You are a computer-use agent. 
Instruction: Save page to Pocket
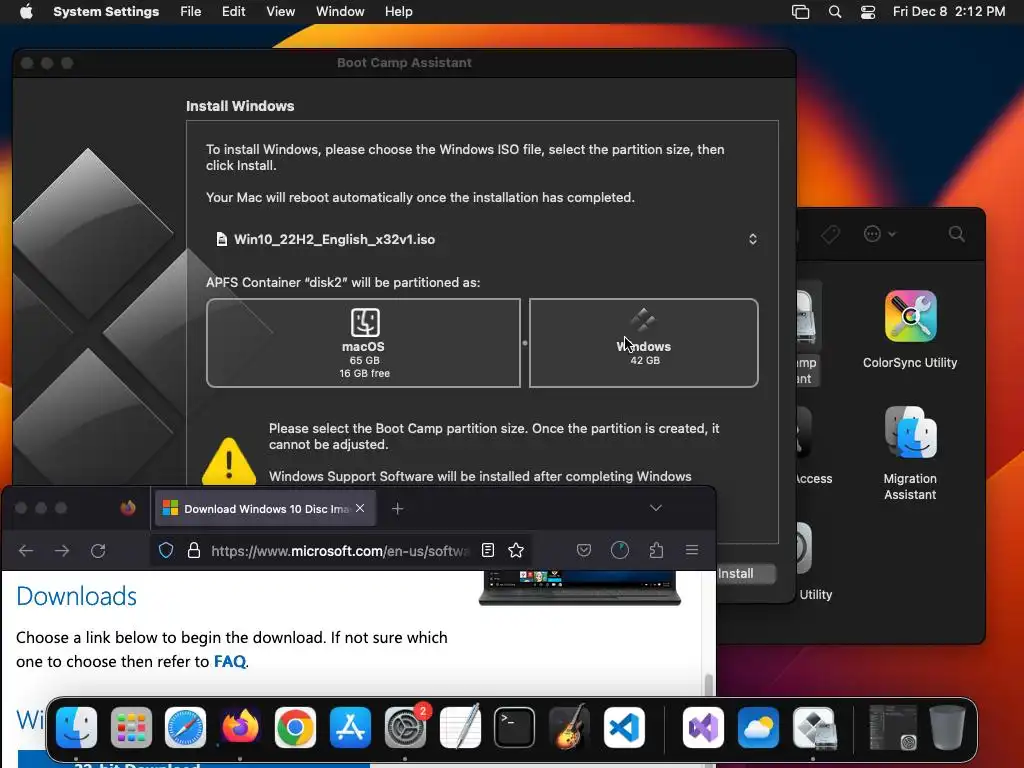584,551
